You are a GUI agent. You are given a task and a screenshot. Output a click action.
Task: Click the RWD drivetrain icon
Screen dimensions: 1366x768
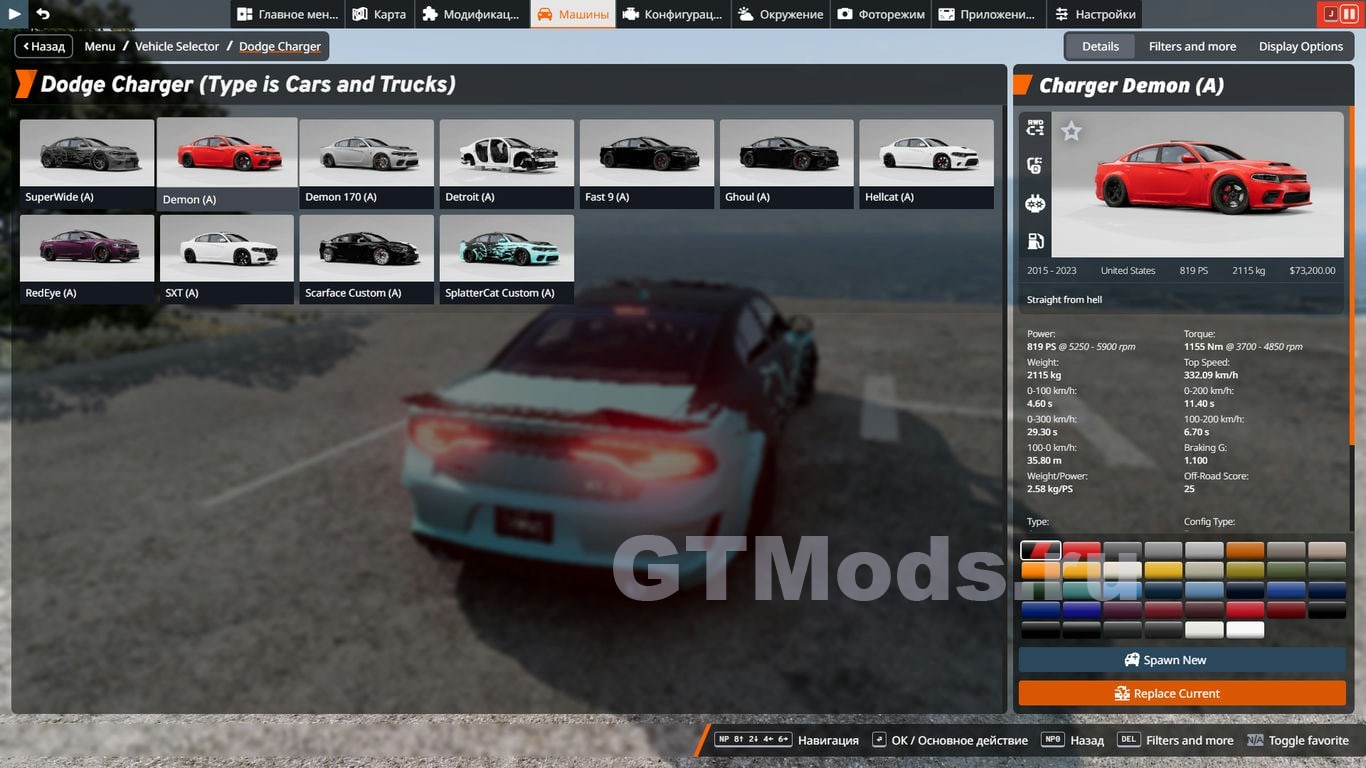[1035, 128]
